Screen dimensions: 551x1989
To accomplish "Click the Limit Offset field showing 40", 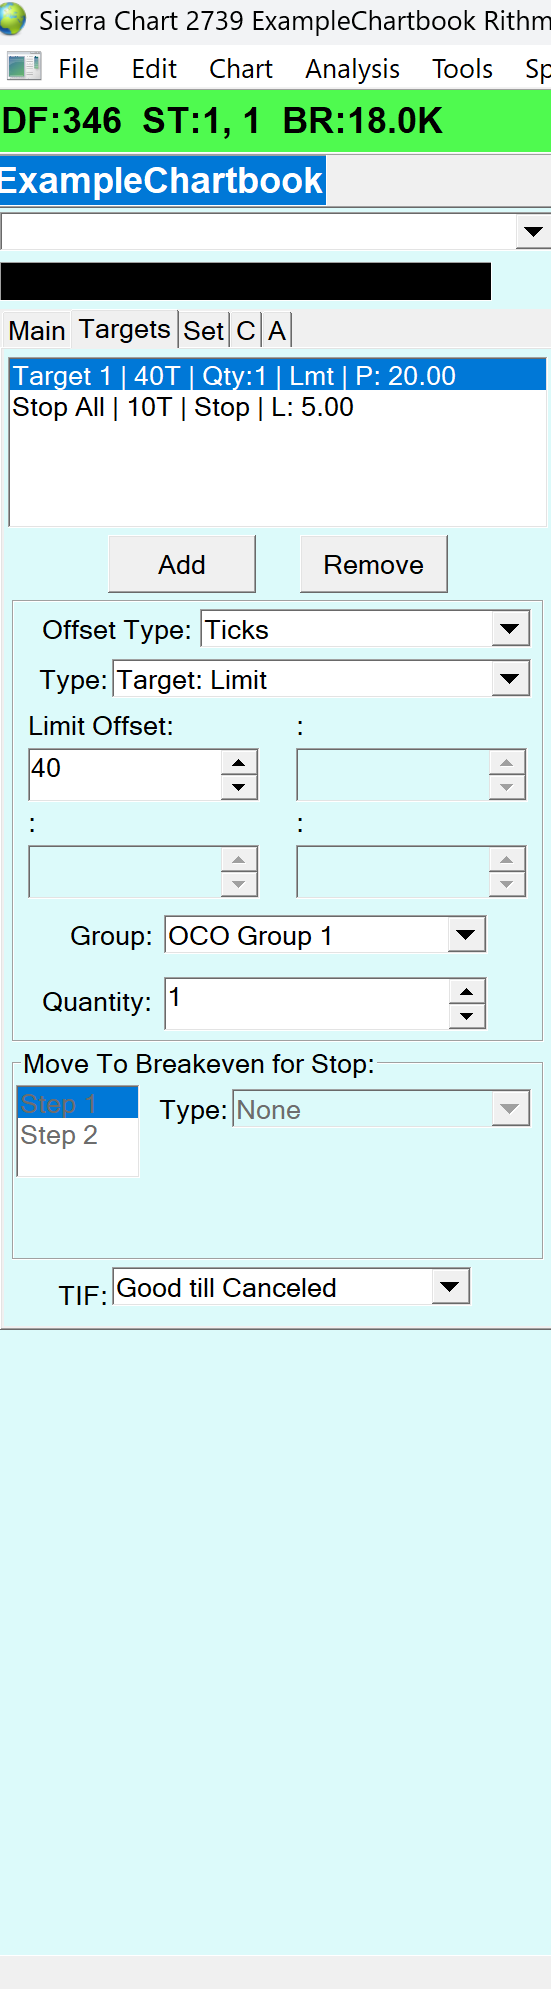I will pyautogui.click(x=125, y=775).
